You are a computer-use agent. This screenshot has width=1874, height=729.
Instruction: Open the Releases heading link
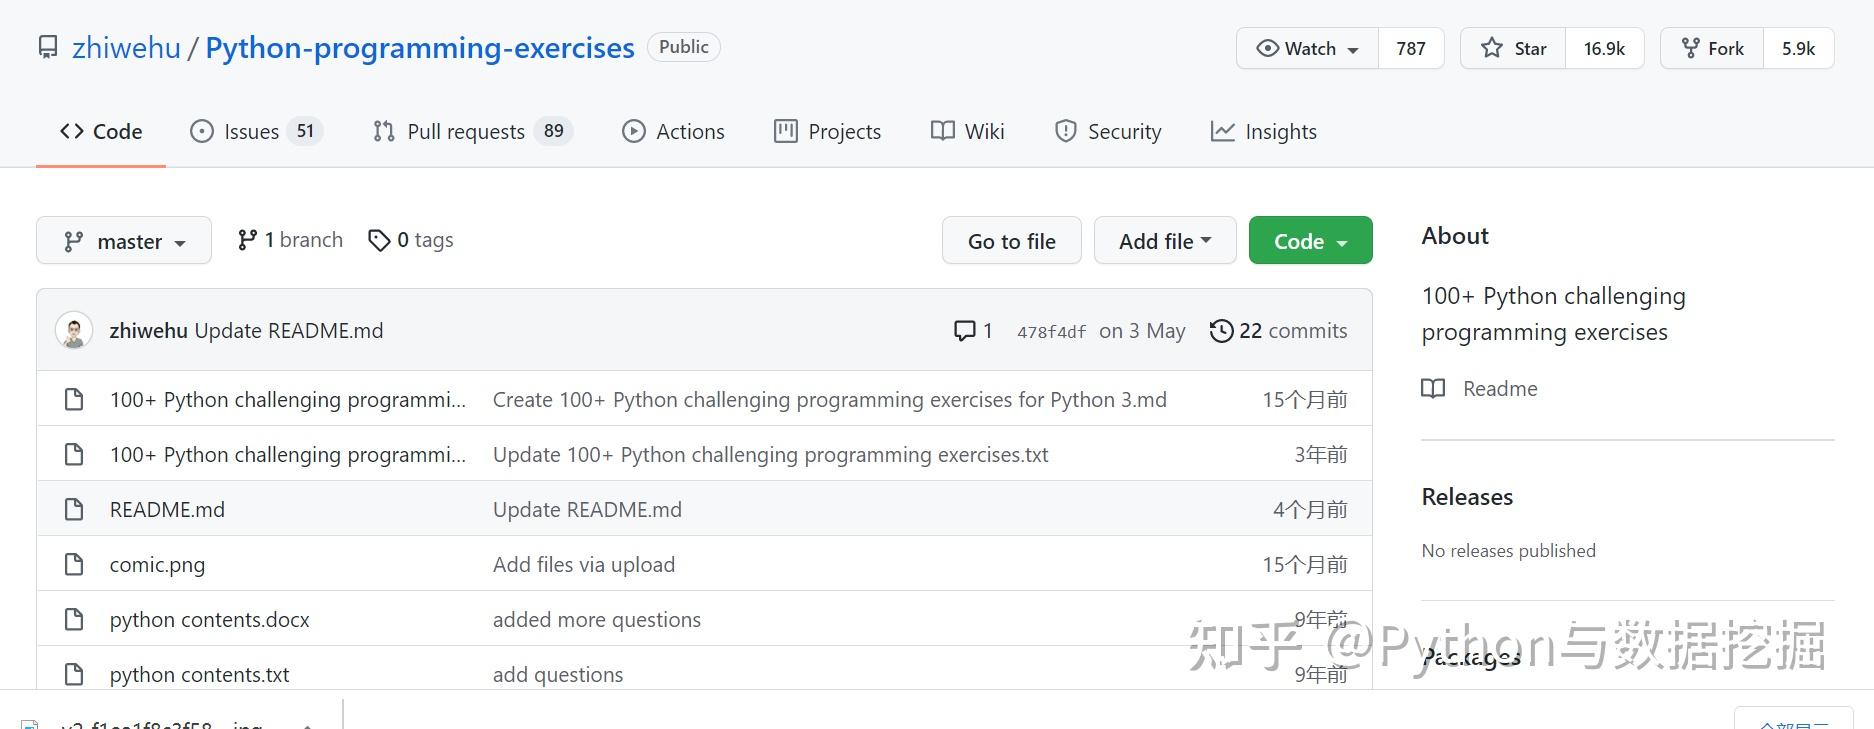[x=1467, y=497]
